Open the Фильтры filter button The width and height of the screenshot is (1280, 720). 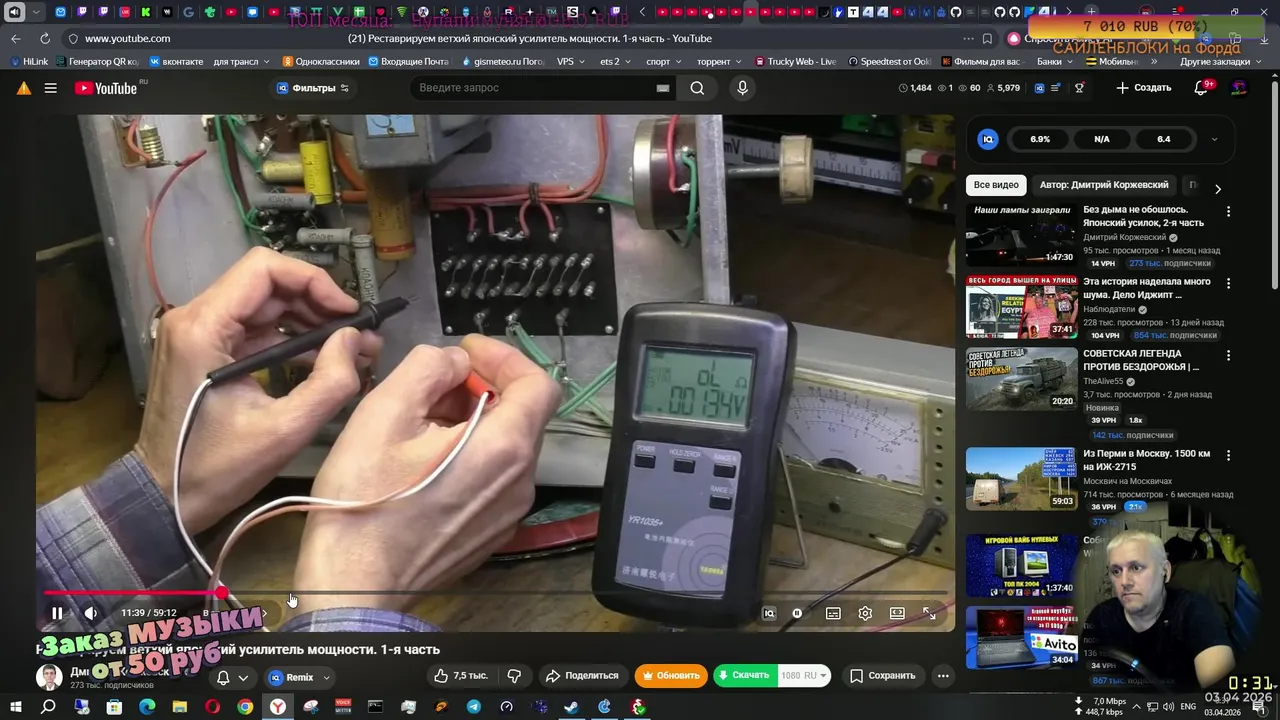(x=313, y=88)
